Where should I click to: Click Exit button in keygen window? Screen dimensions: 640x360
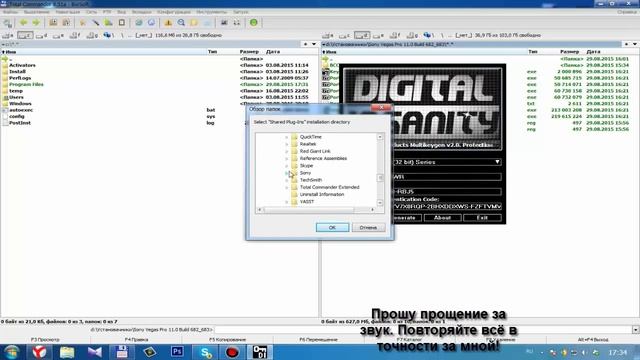coord(482,218)
